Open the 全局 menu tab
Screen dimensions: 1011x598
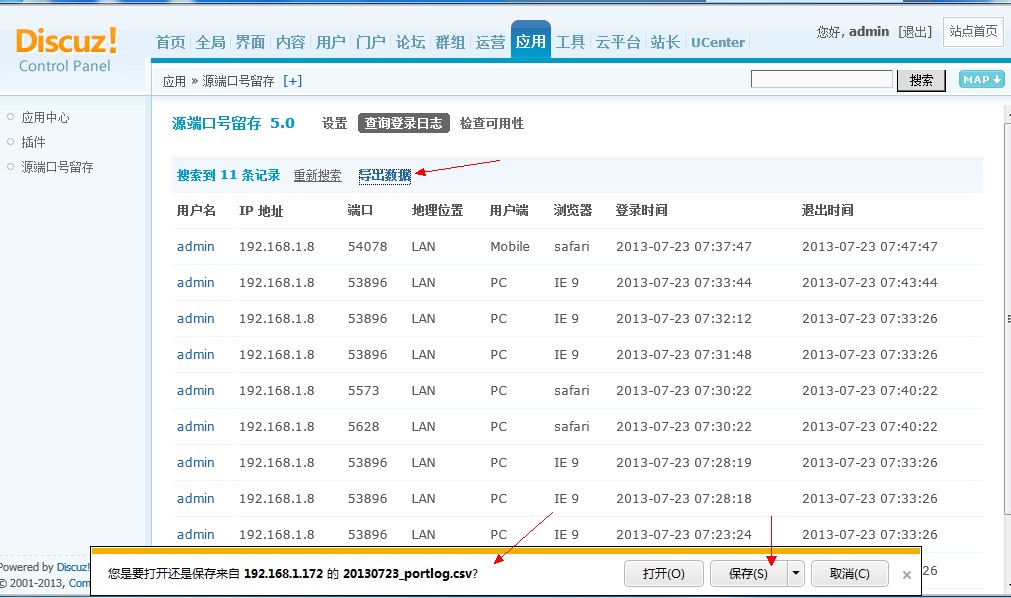pos(211,43)
